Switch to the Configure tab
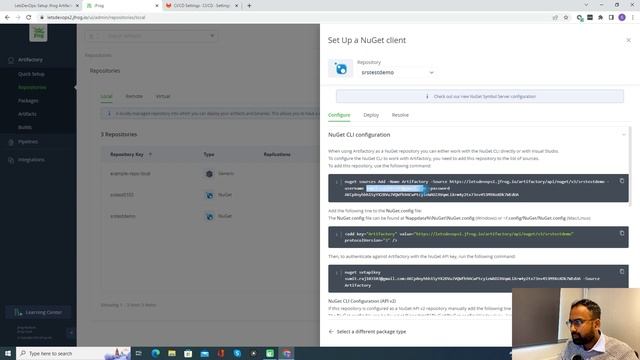 pyautogui.click(x=339, y=115)
